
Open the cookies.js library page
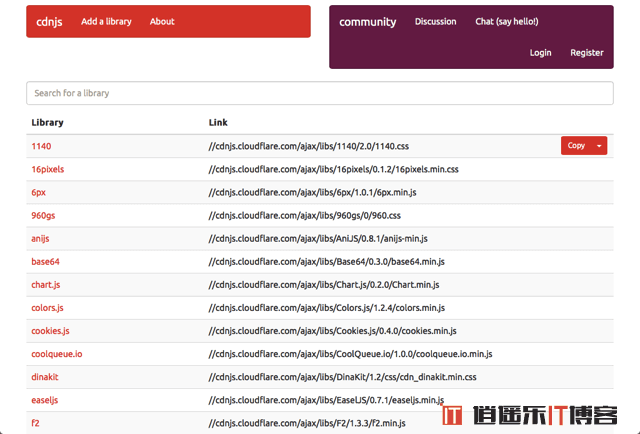coord(50,331)
